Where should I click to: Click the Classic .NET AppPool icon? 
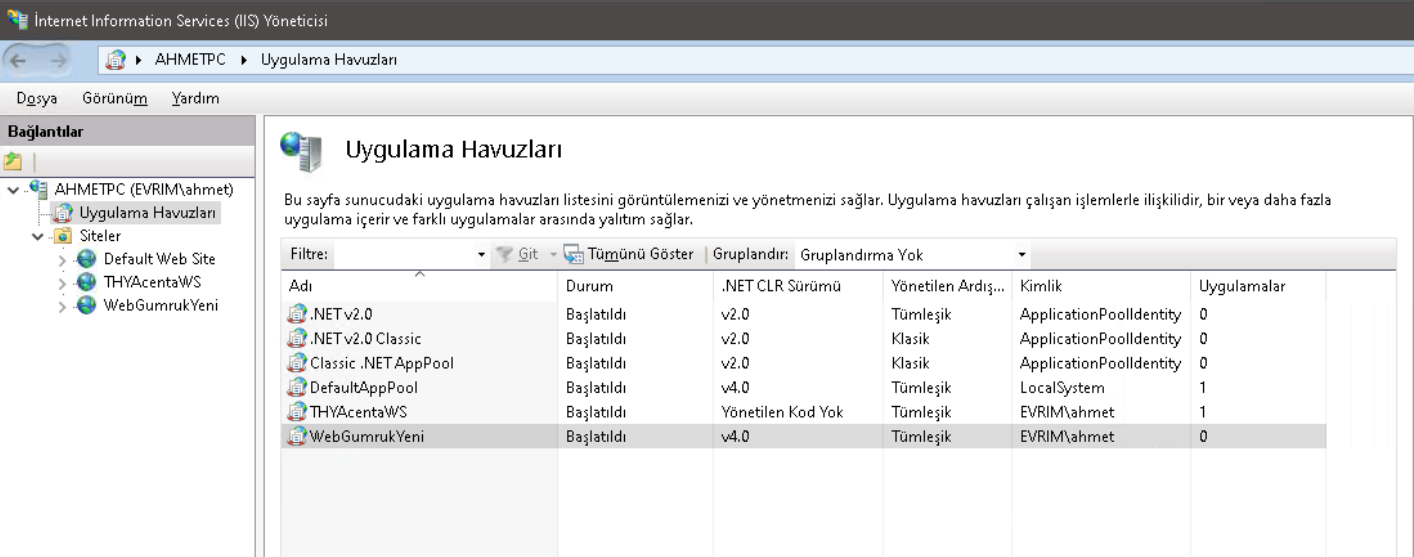point(297,363)
